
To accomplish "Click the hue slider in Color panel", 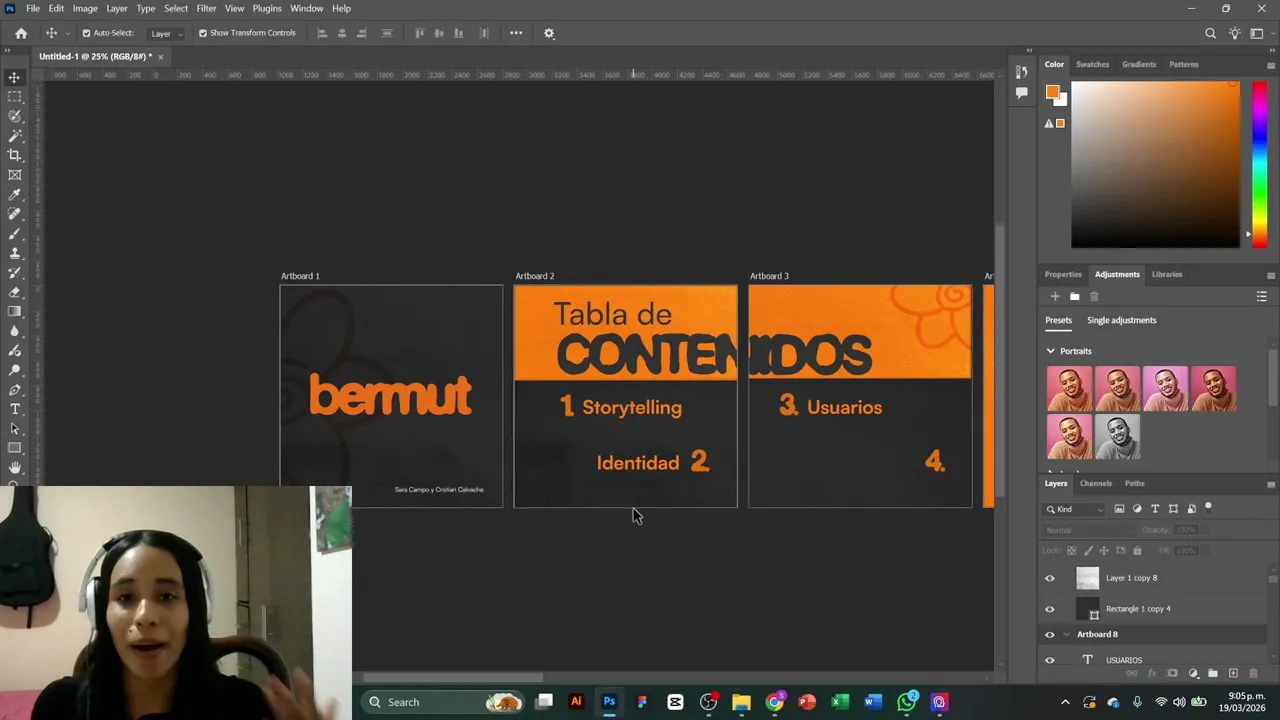I will pos(1260,163).
